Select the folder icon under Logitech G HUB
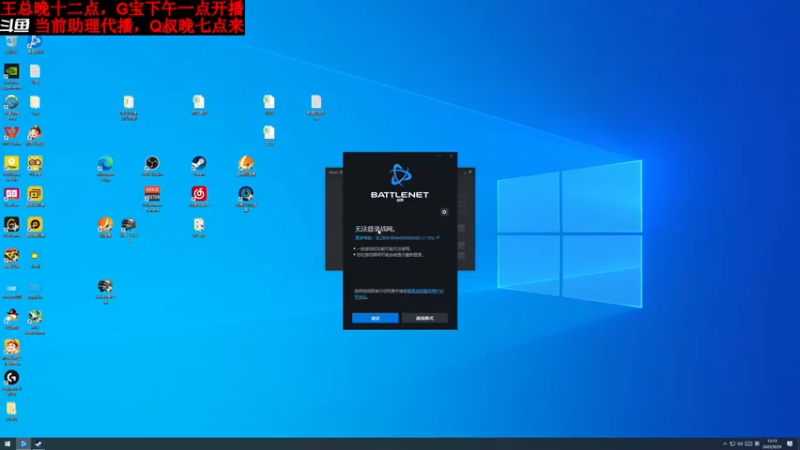The height and width of the screenshot is (450, 800). (11, 411)
